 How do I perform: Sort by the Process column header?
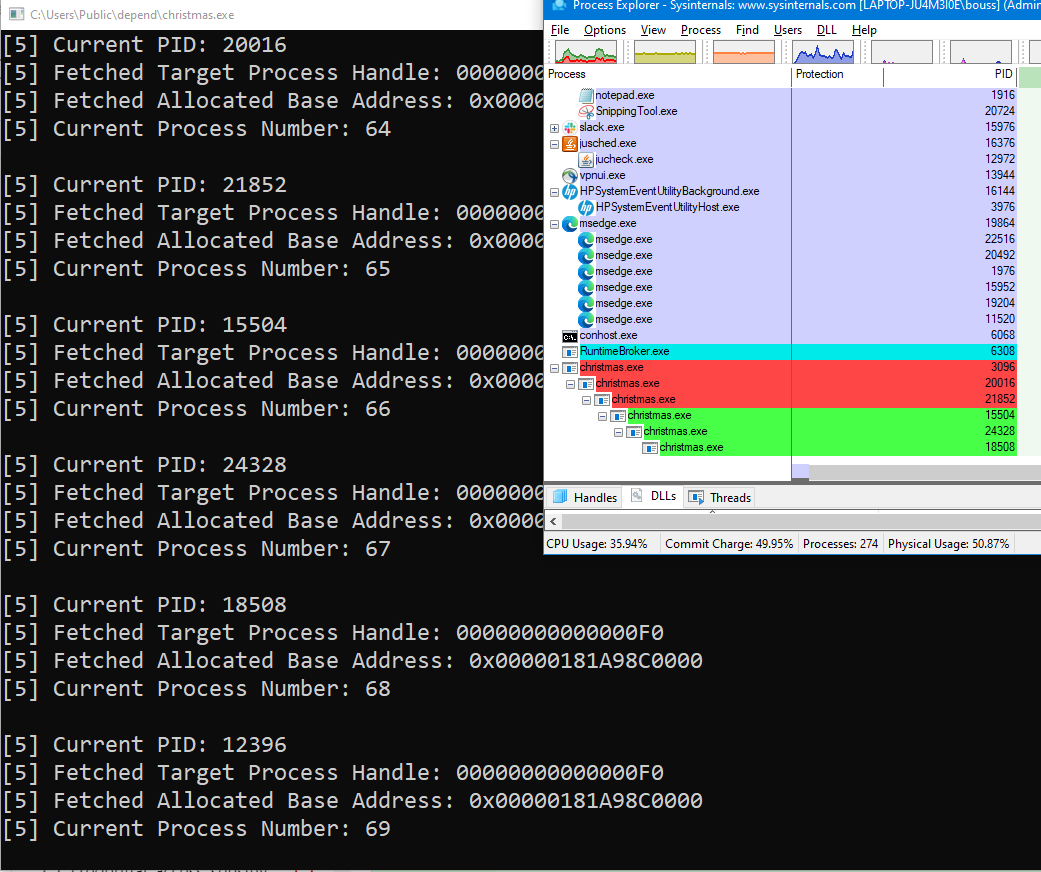coord(668,74)
